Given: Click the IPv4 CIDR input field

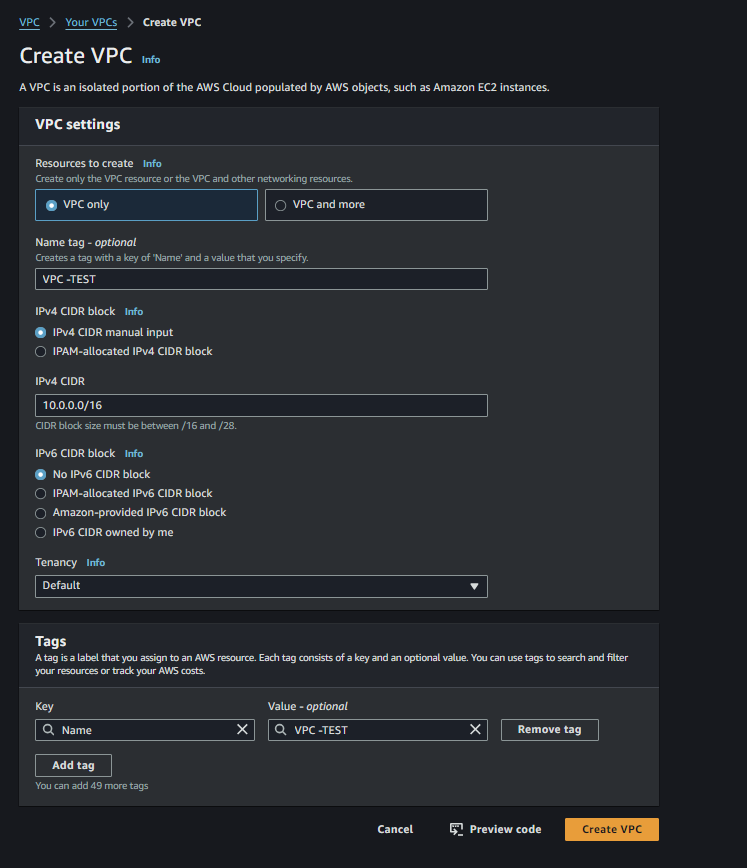Looking at the screenshot, I should pyautogui.click(x=261, y=405).
